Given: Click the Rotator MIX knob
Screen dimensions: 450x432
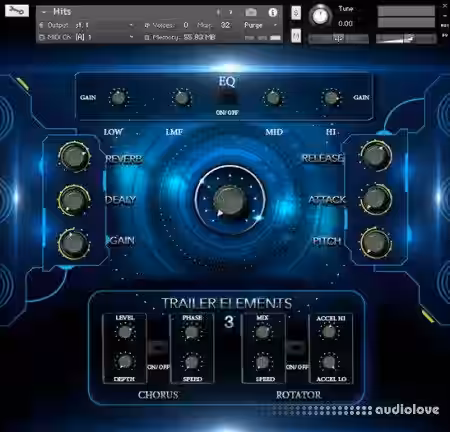Looking at the screenshot, I should coord(263,332).
